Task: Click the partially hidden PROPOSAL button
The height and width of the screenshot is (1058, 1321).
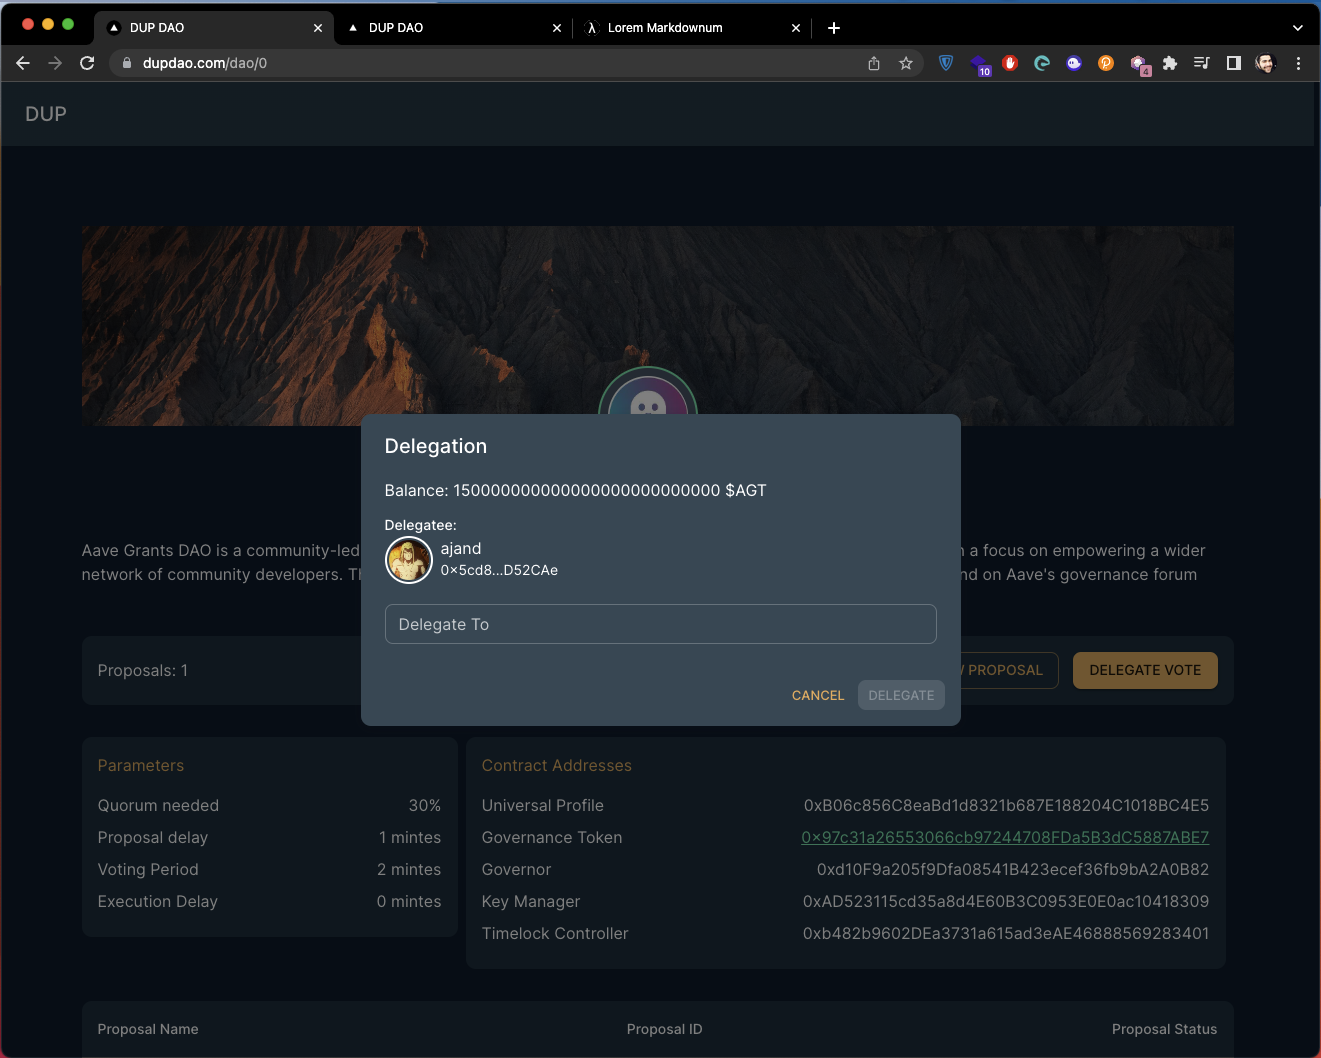Action: pyautogui.click(x=1009, y=670)
